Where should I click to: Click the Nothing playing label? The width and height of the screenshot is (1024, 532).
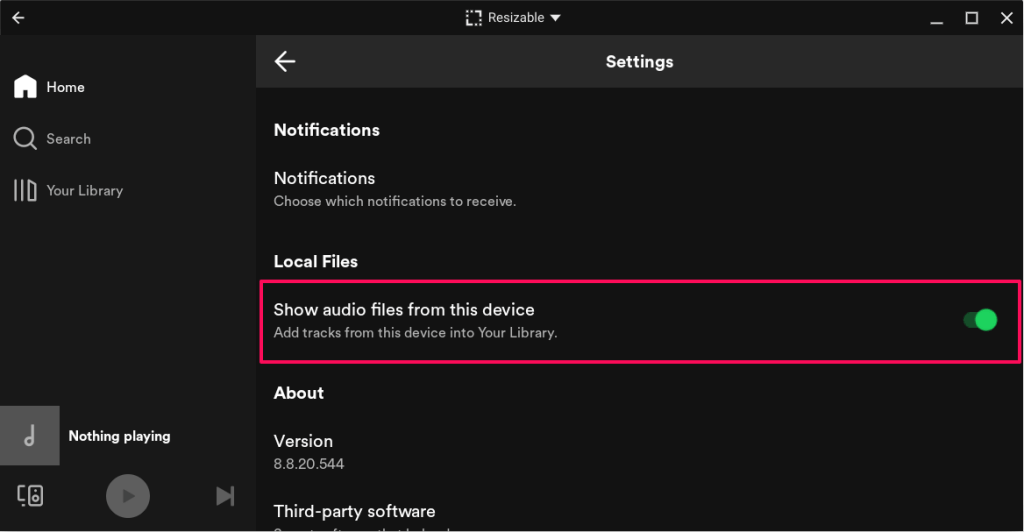[x=119, y=436]
